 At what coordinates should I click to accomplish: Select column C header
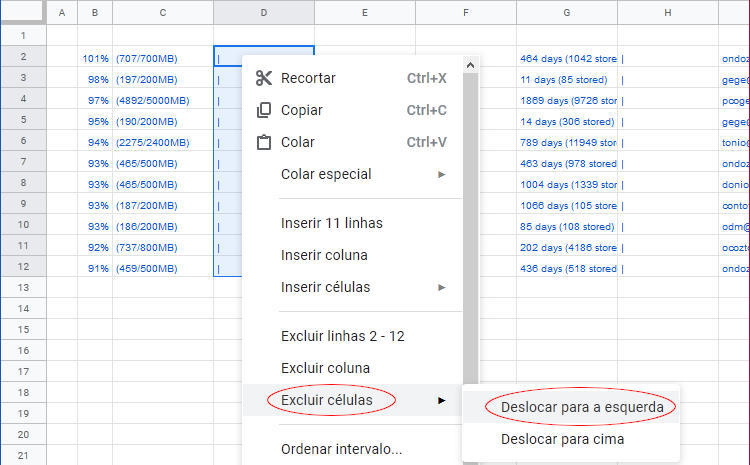pyautogui.click(x=163, y=12)
